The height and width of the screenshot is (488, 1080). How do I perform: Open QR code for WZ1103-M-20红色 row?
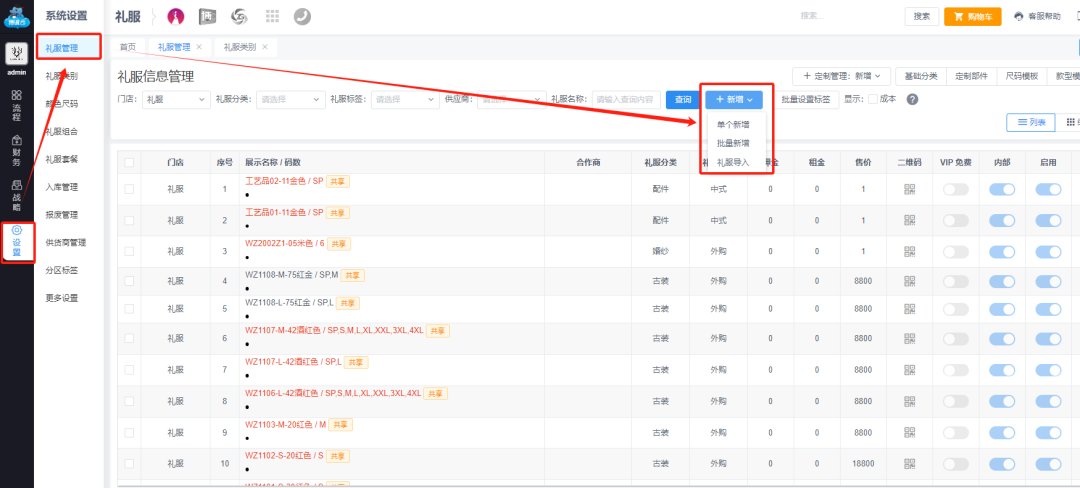[910, 433]
